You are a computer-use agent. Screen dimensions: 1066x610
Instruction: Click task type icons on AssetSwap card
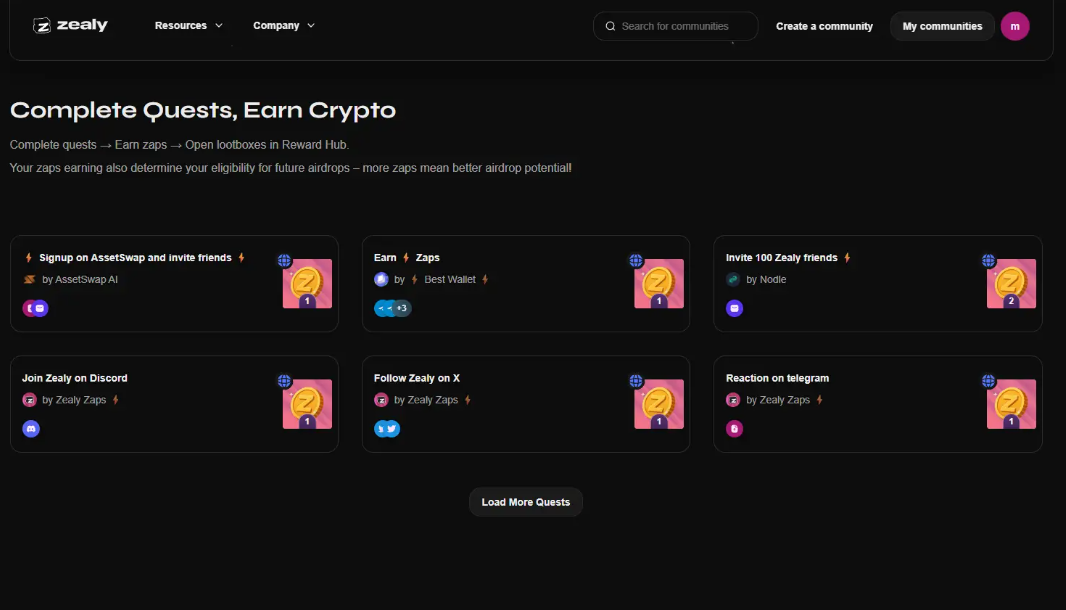(x=35, y=308)
